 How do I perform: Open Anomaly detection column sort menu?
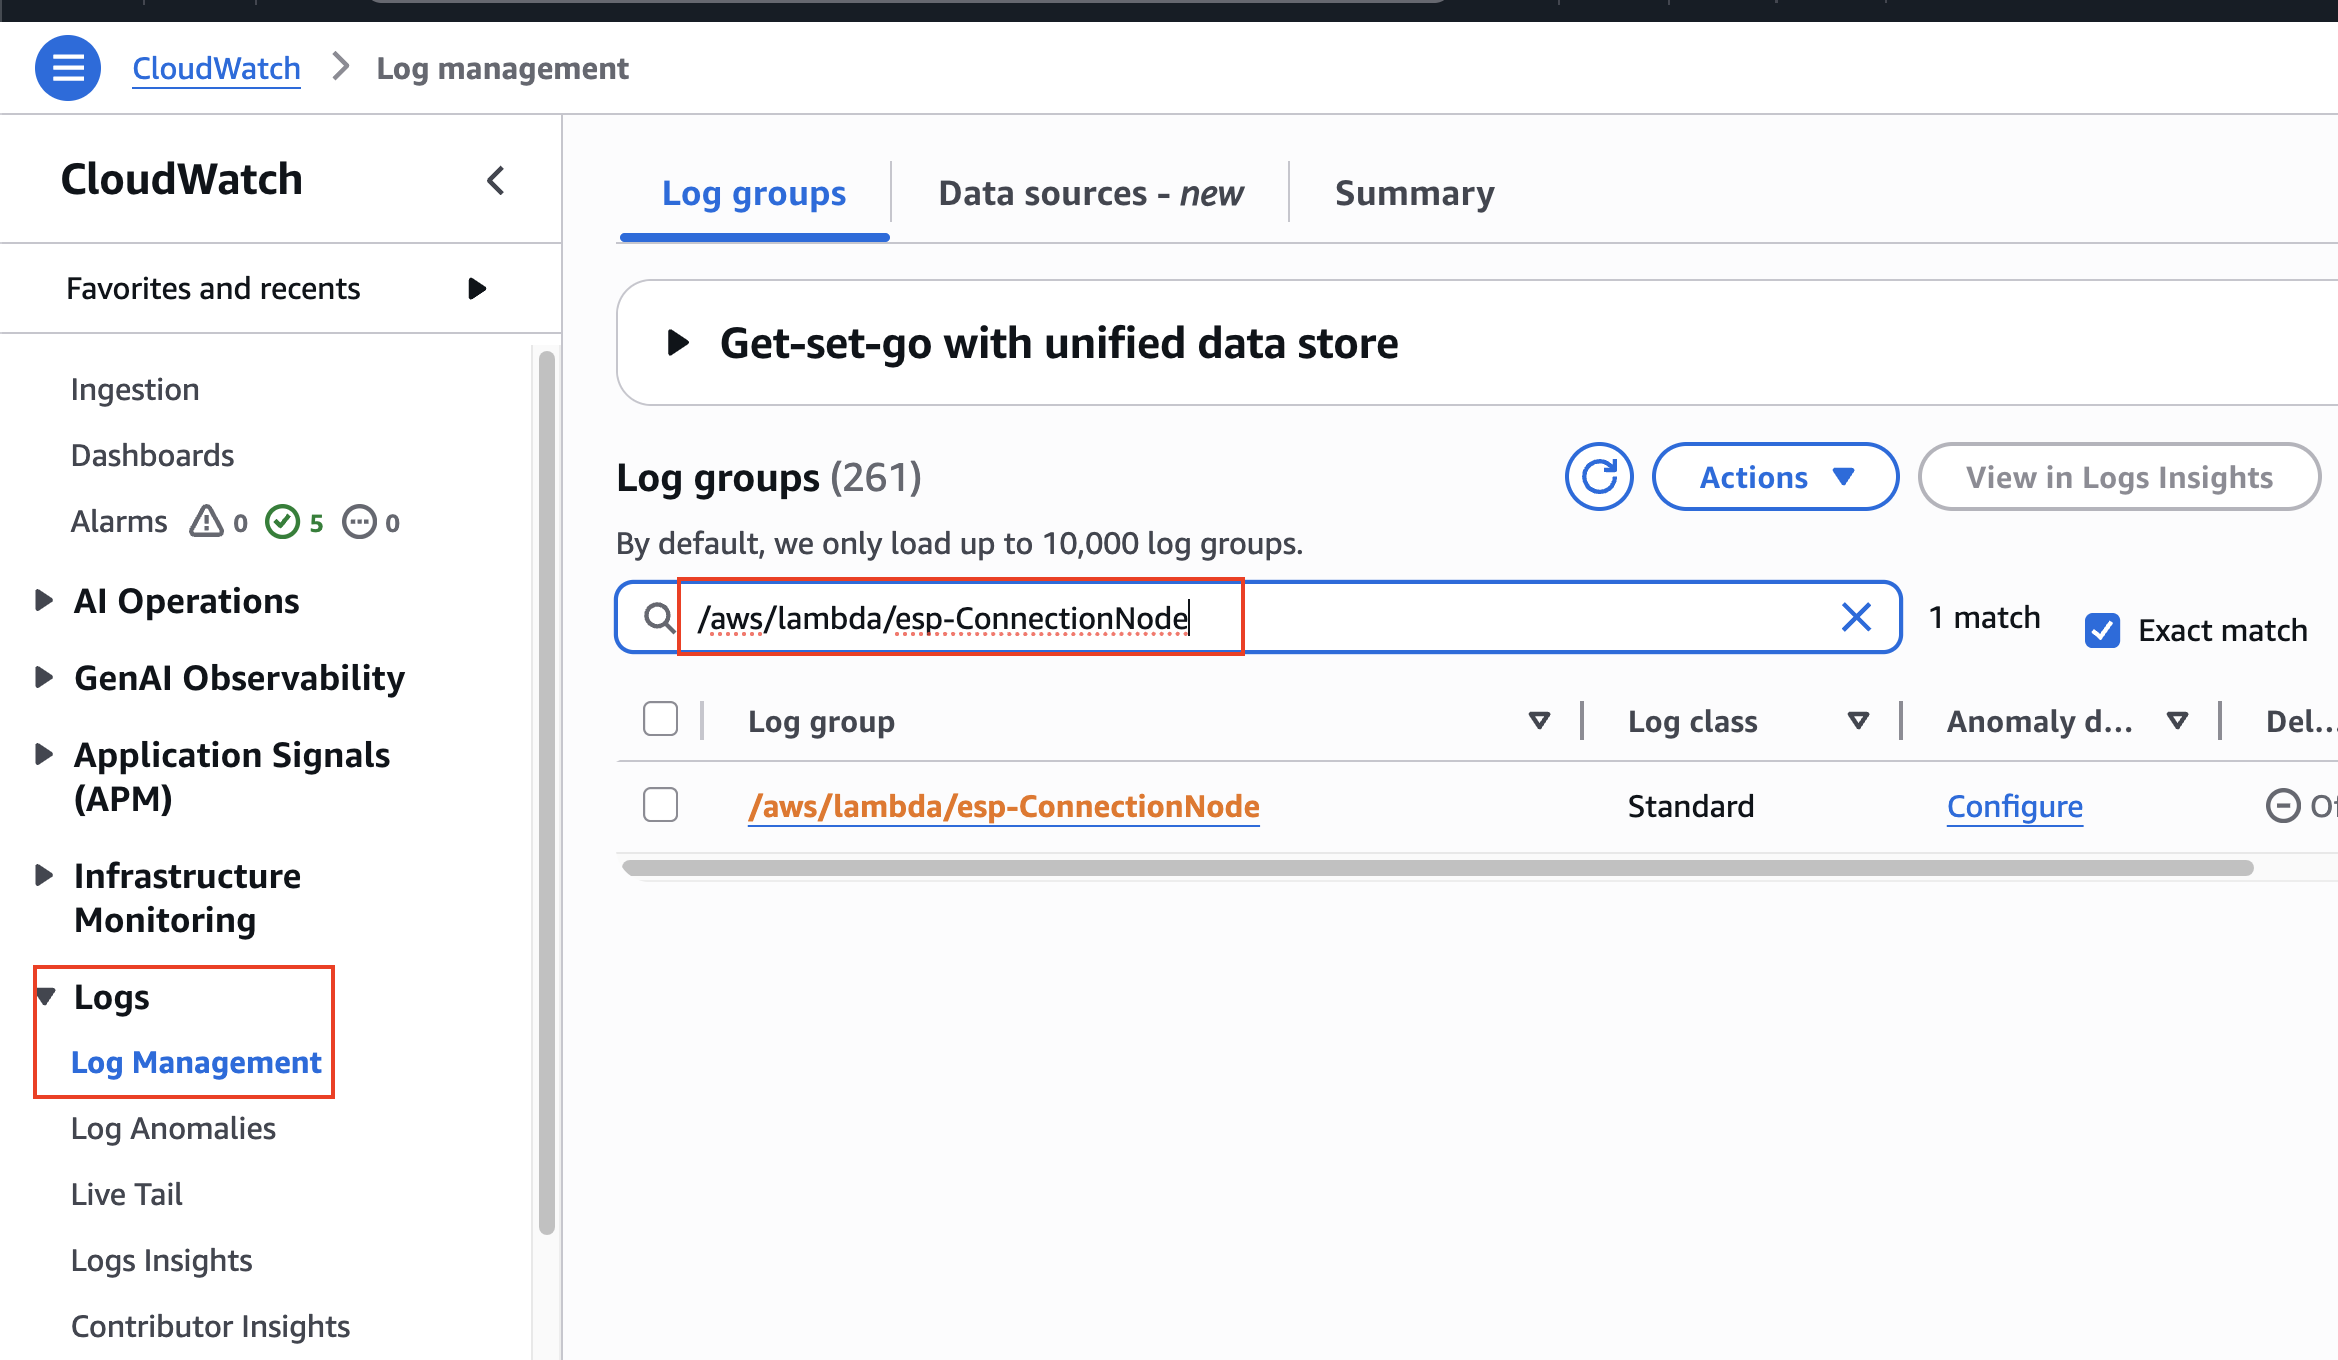(x=2177, y=720)
